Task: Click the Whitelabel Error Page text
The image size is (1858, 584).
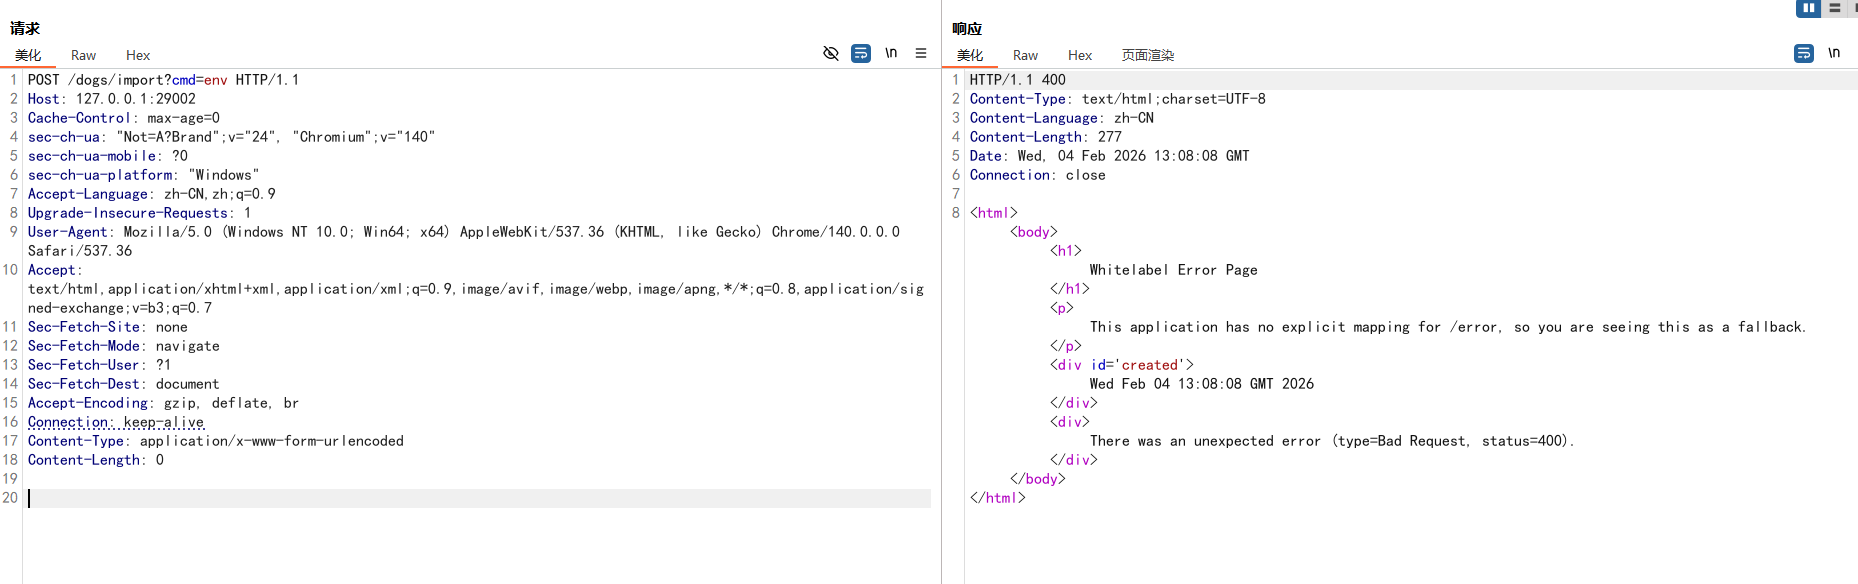Action: [1173, 270]
